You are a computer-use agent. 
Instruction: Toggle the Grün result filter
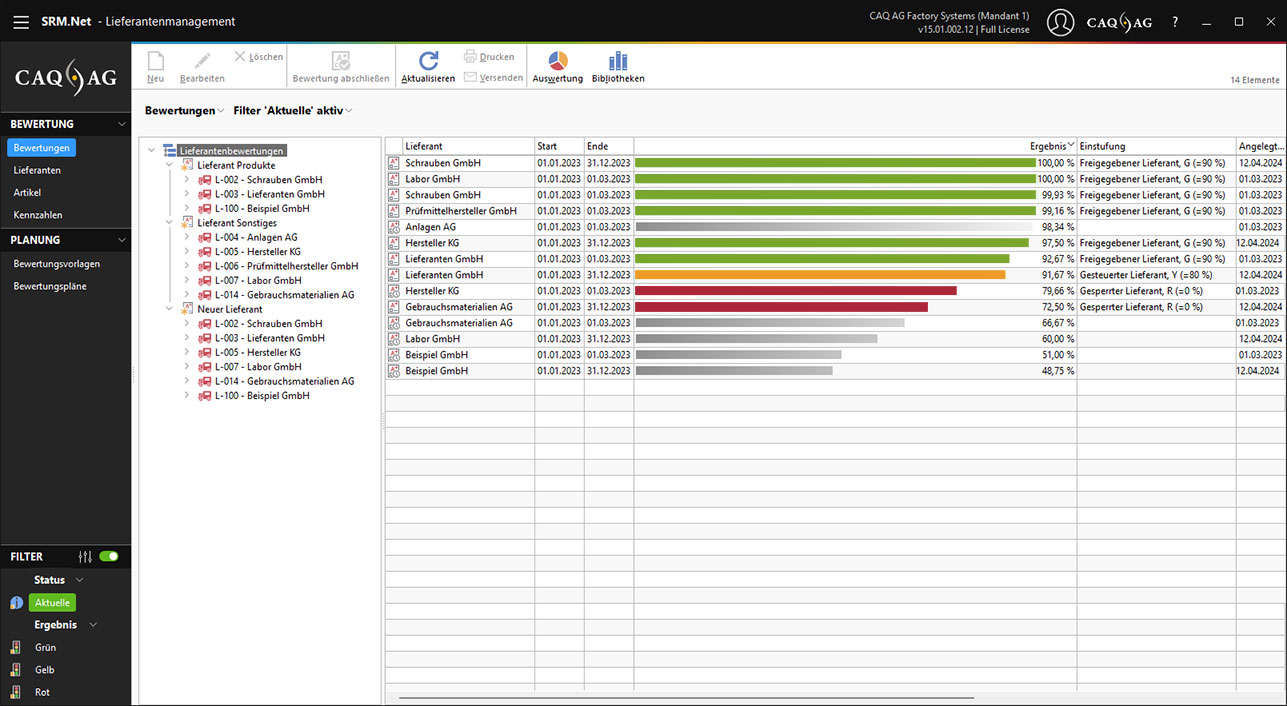pyautogui.click(x=45, y=648)
